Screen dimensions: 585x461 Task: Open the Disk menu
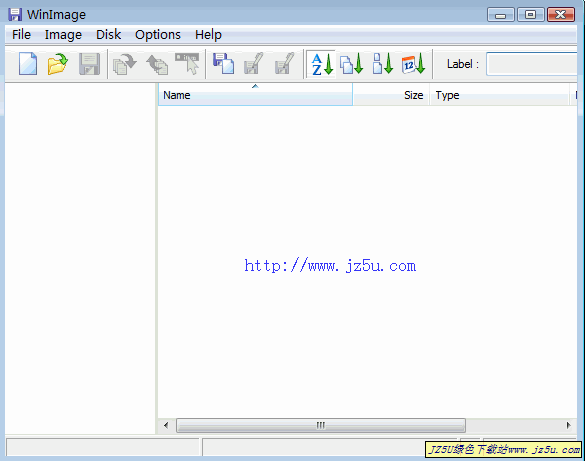coord(108,35)
